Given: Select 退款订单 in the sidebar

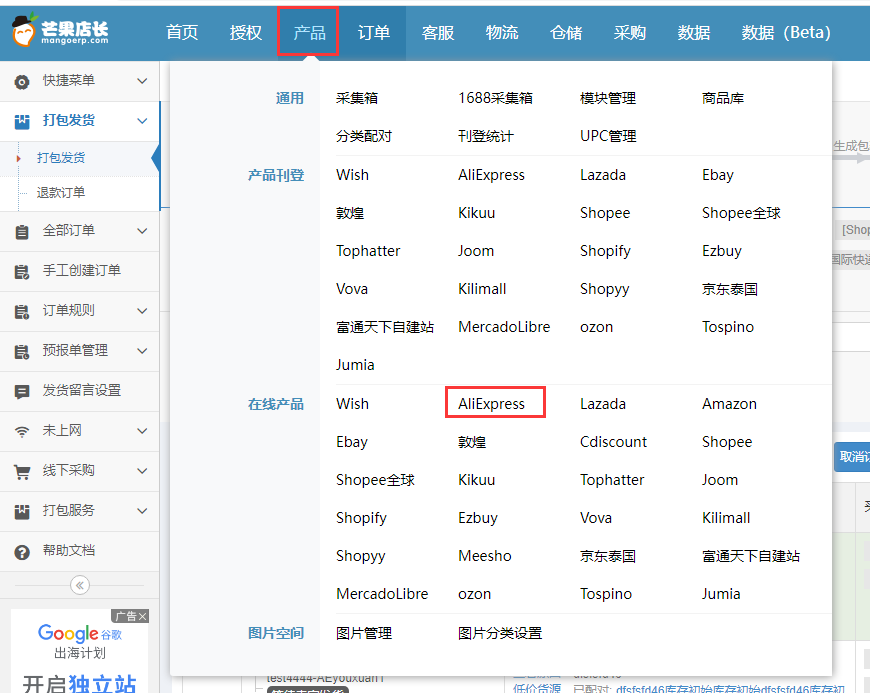Looking at the screenshot, I should 61,193.
